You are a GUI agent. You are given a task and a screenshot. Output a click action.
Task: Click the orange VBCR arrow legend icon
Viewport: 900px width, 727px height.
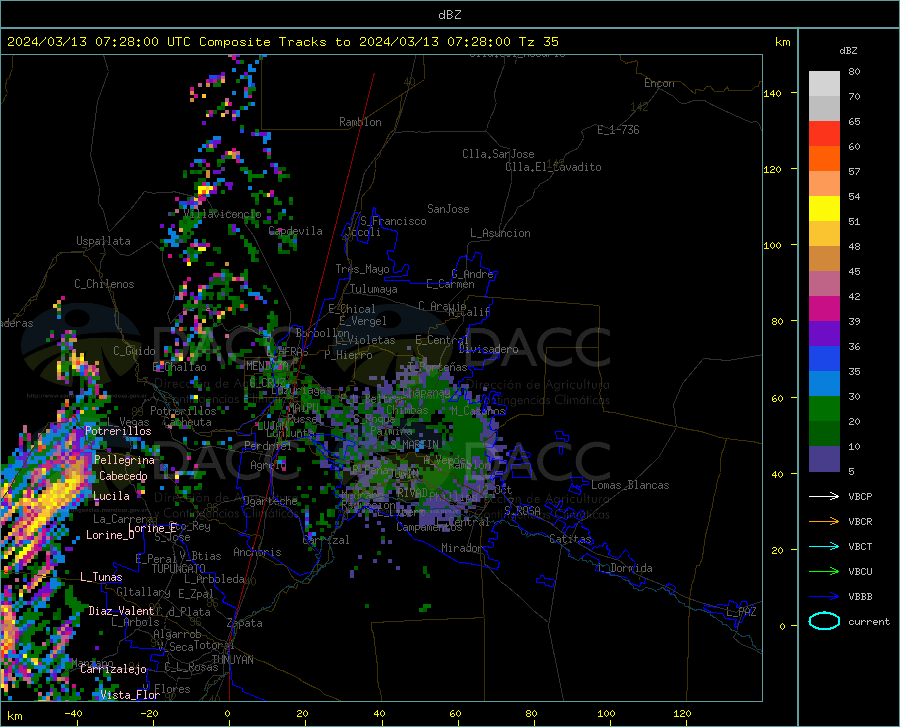[824, 522]
